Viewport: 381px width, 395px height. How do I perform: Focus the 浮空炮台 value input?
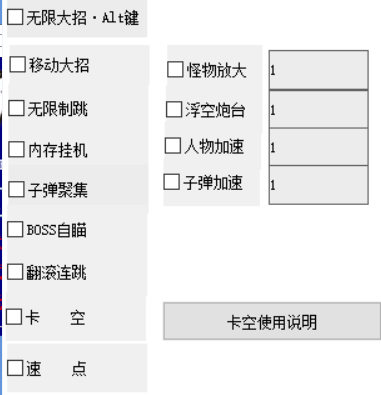tap(318, 109)
